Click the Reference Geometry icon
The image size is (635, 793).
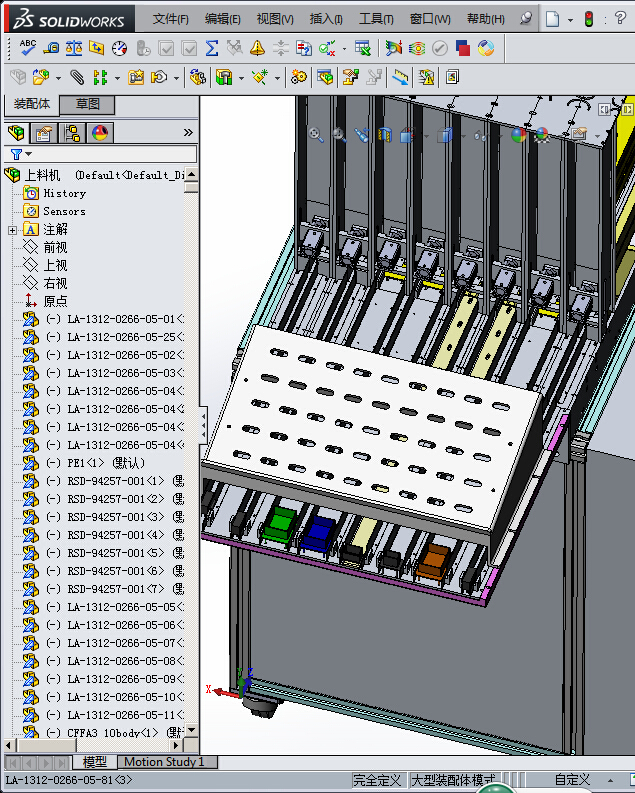260,77
